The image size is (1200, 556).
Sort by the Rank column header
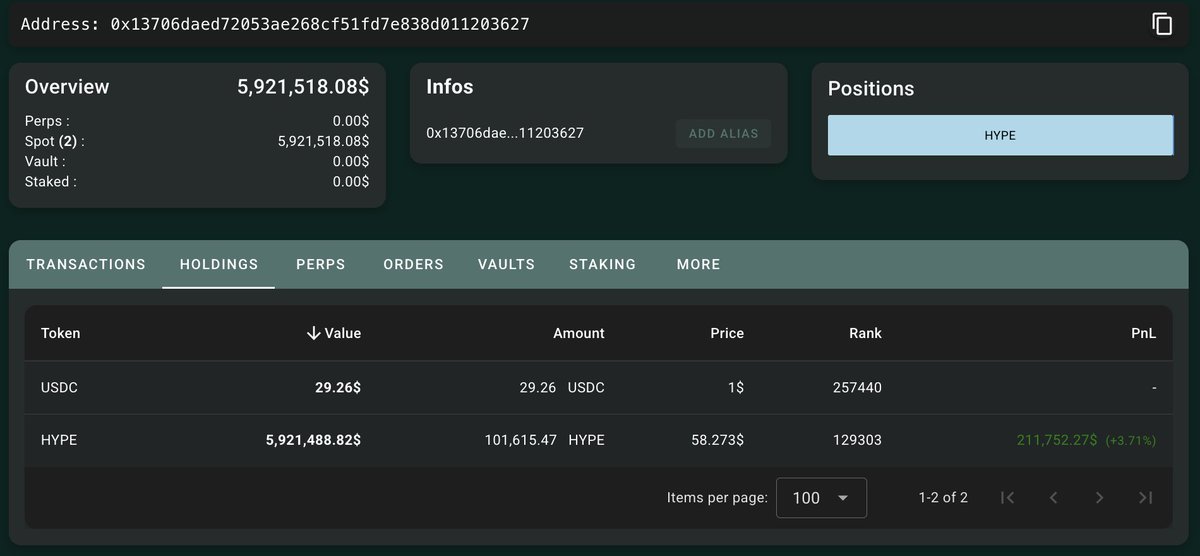click(865, 333)
